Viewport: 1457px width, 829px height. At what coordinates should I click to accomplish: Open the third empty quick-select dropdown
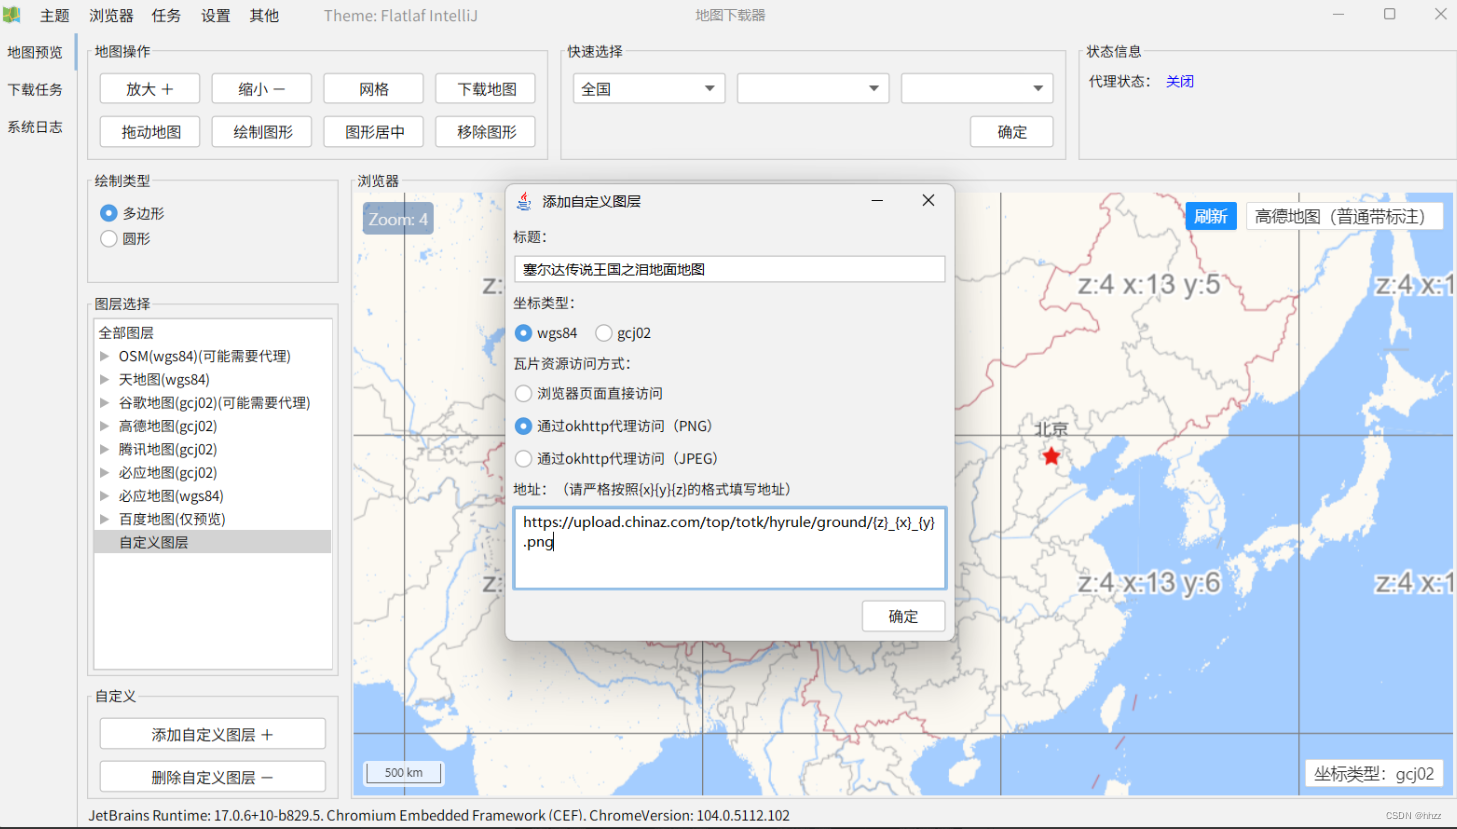977,88
